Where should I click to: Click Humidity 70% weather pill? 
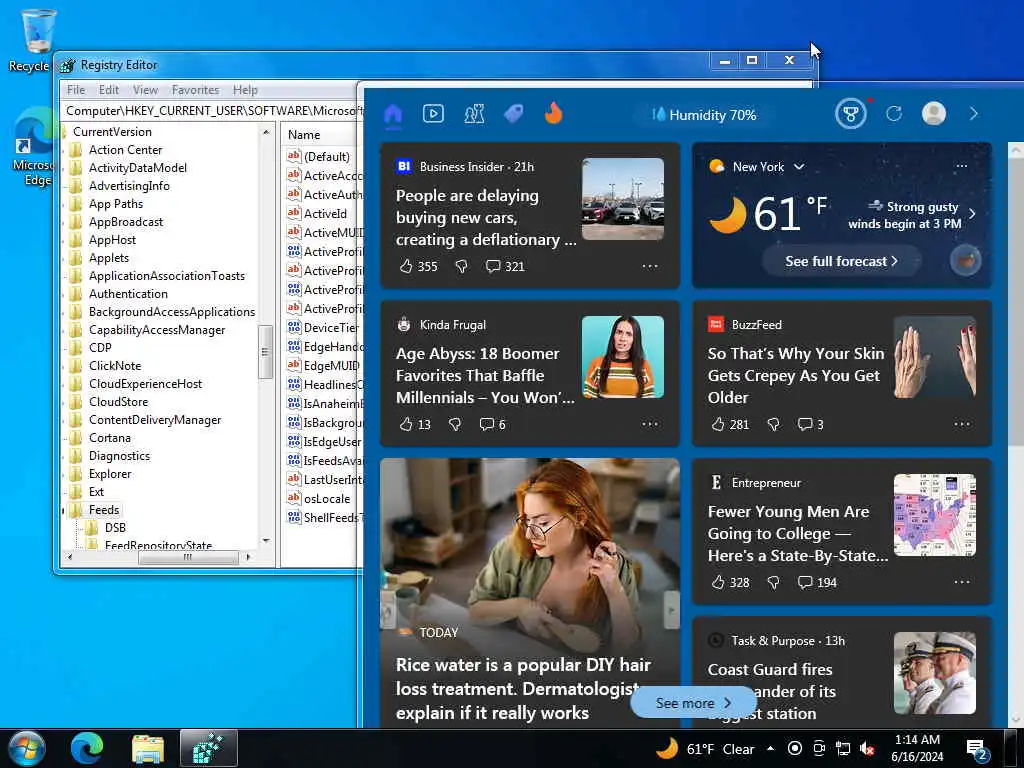[x=704, y=115]
